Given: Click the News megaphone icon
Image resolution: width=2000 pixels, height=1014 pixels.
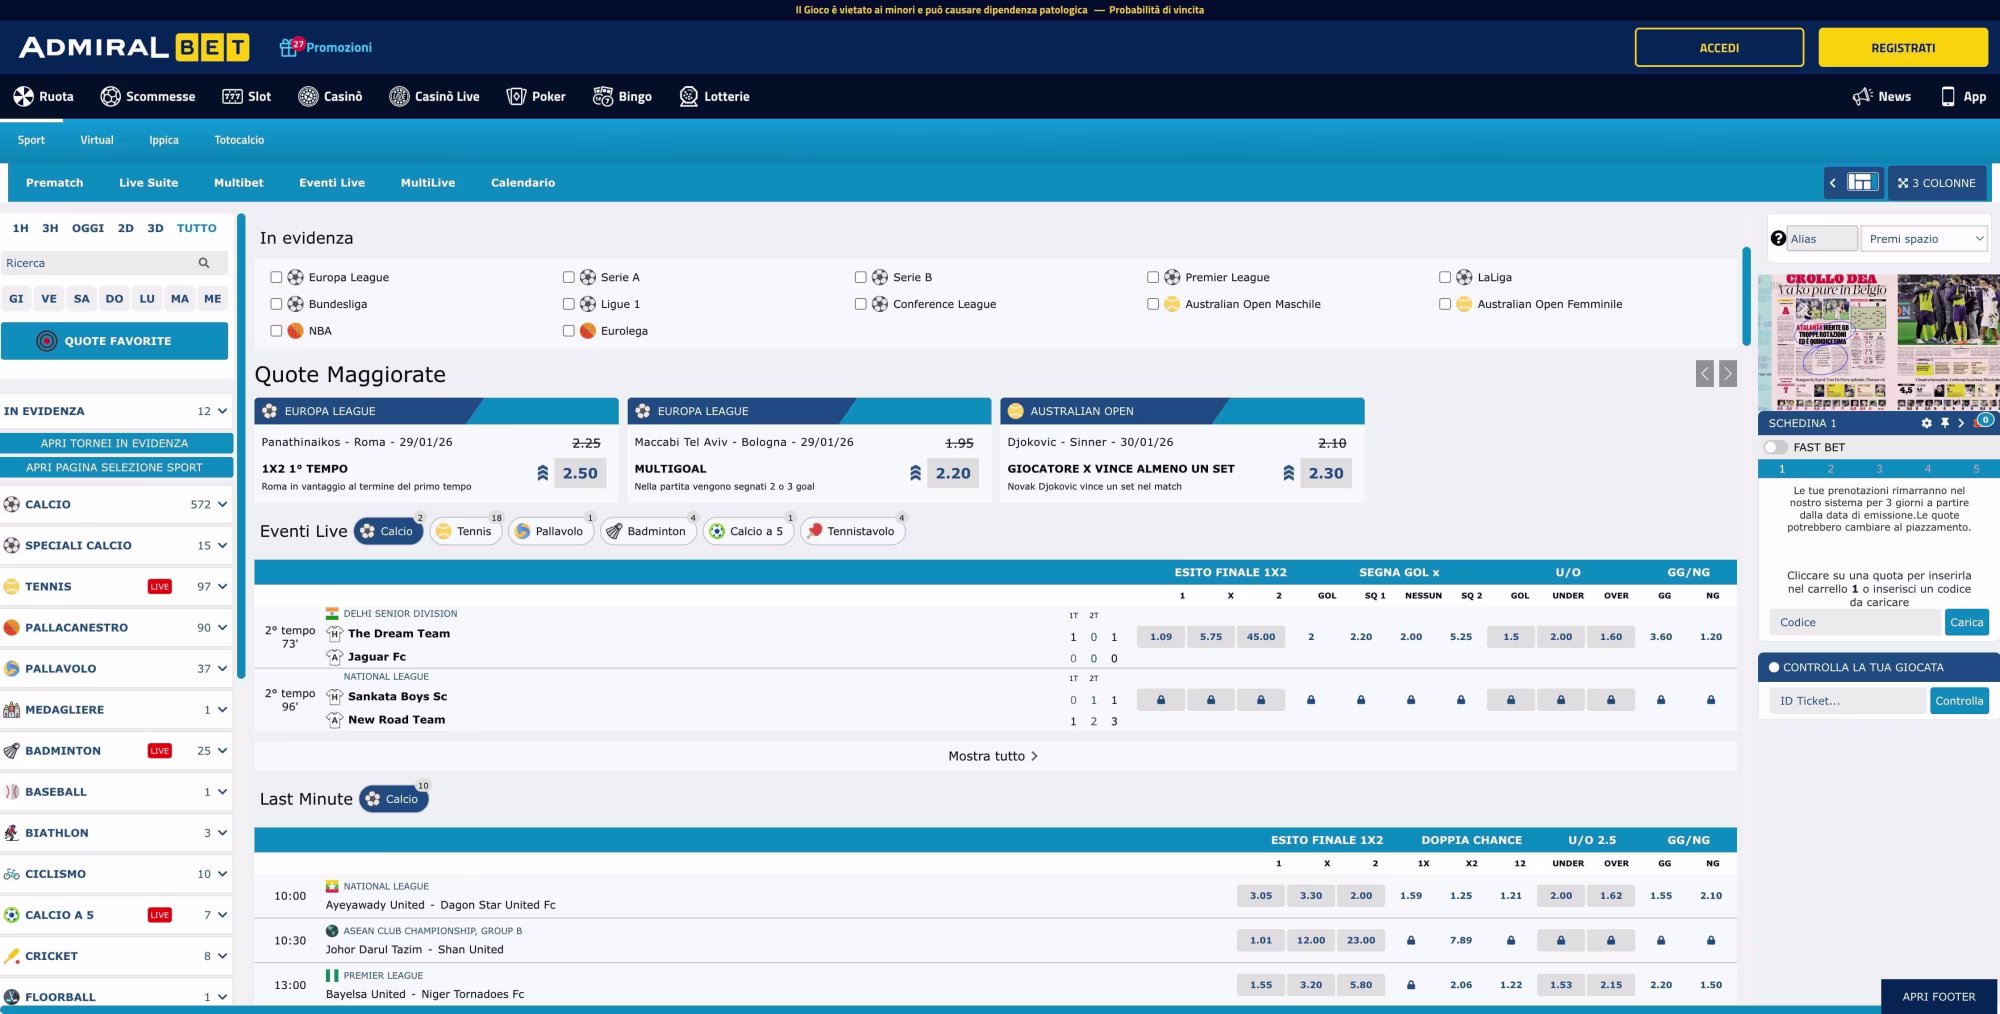Looking at the screenshot, I should [1862, 97].
